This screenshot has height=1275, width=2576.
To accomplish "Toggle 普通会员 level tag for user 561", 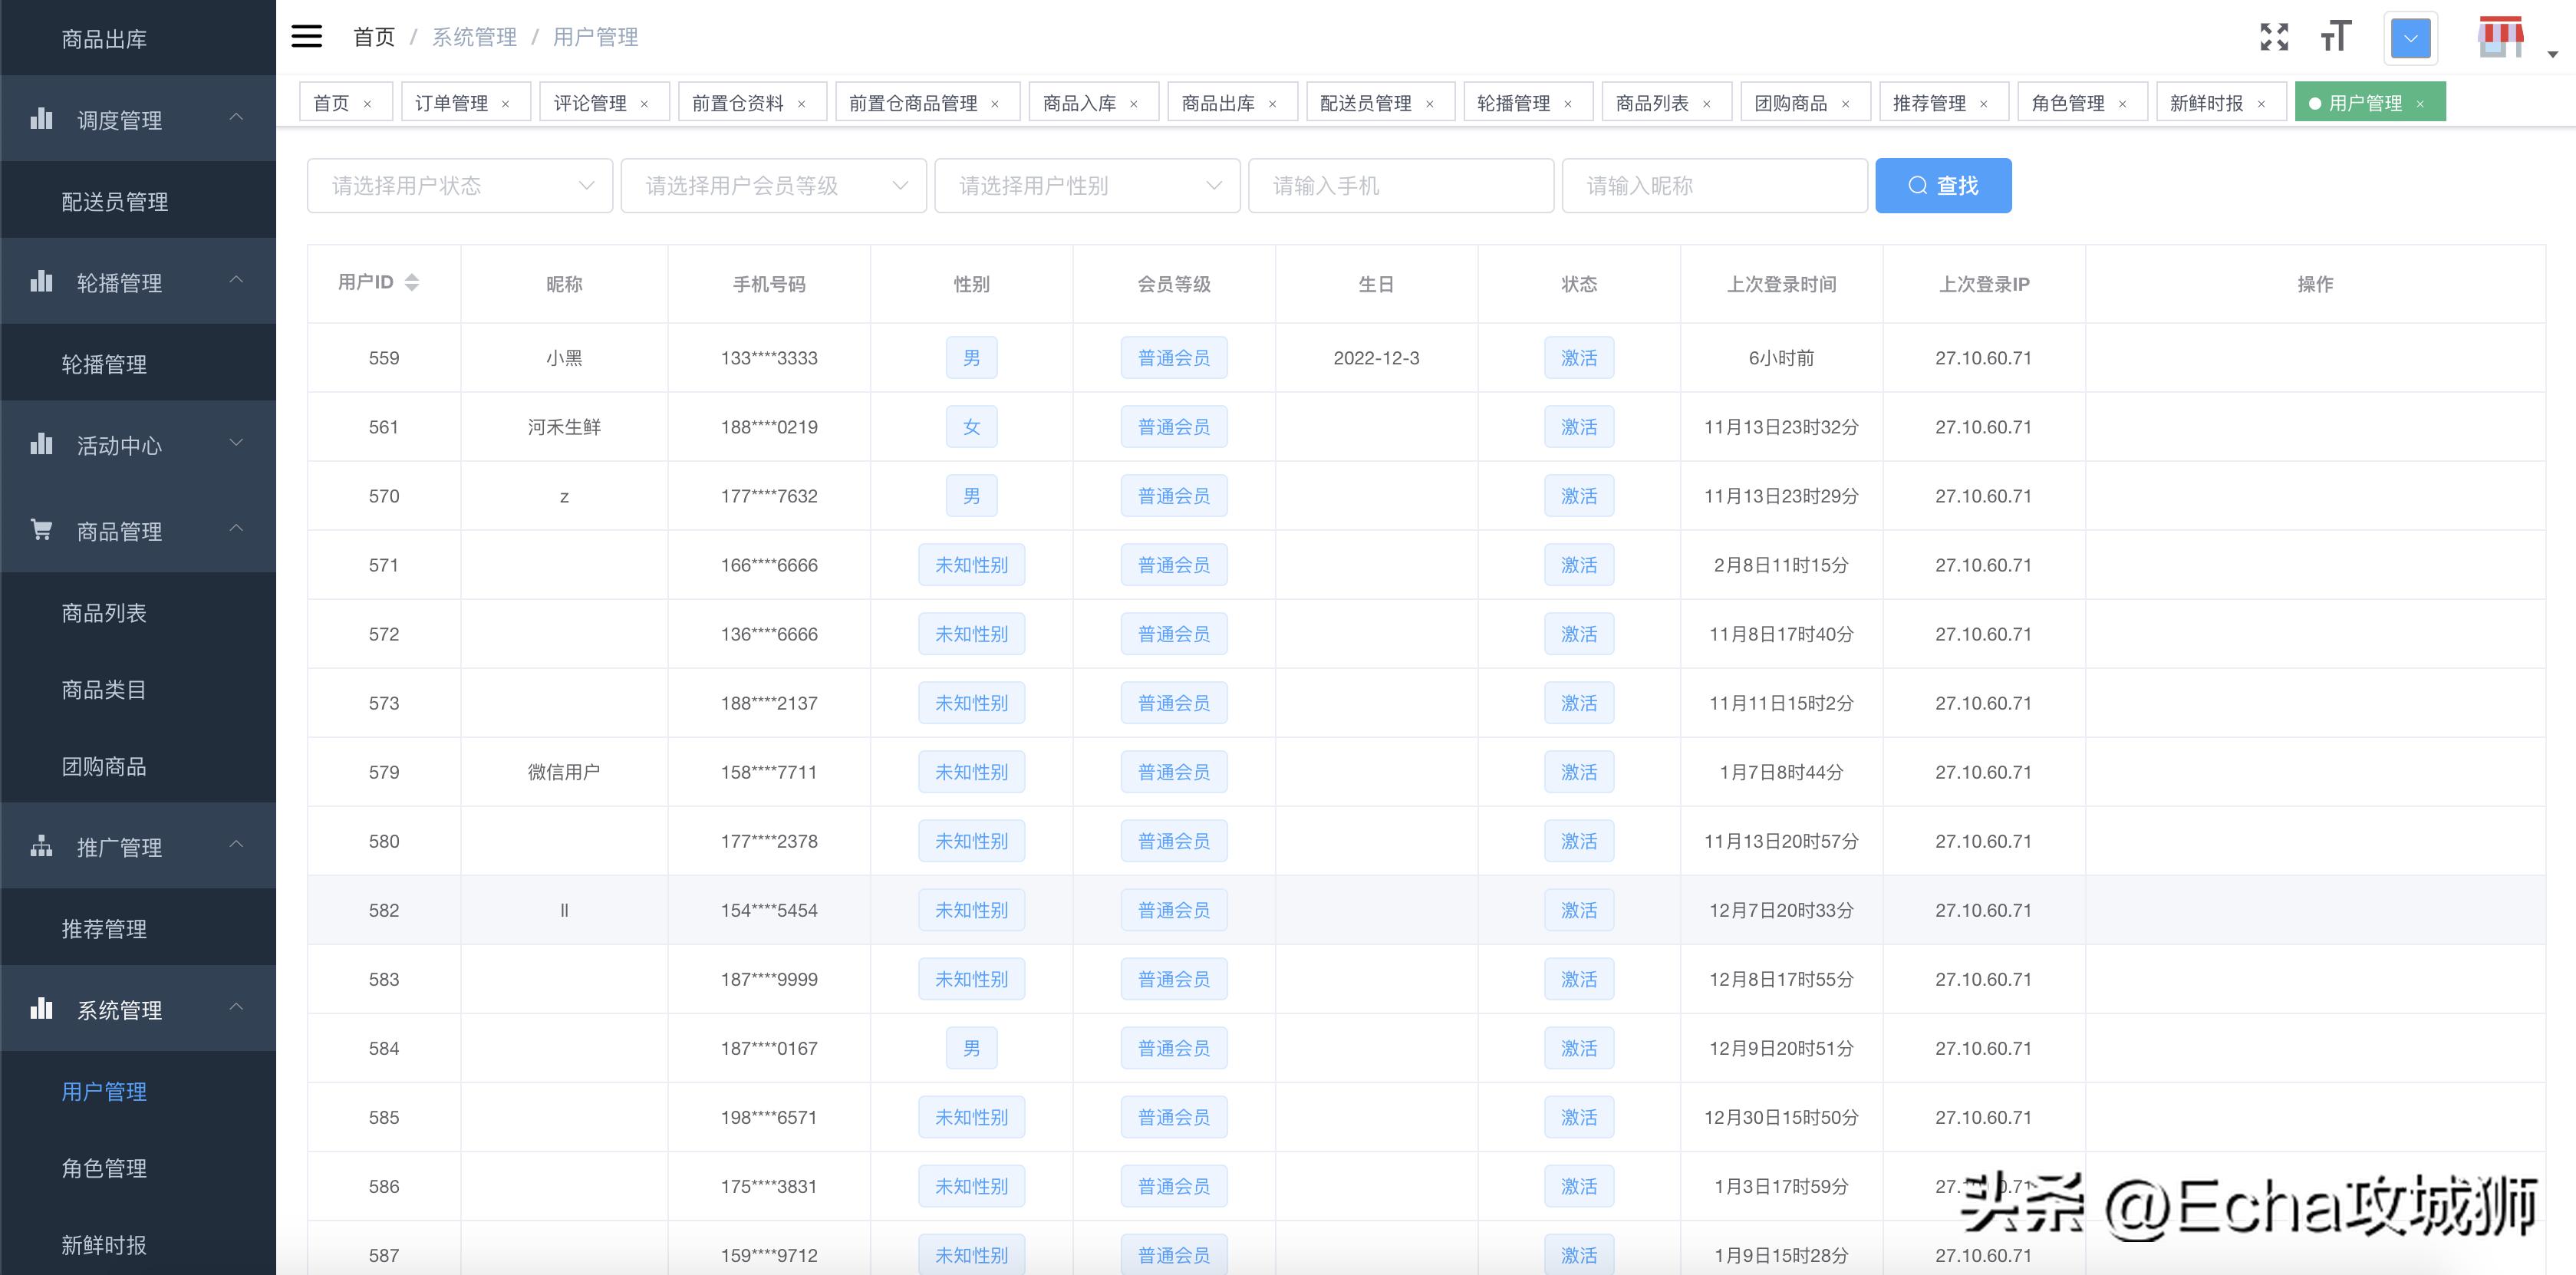I will click(x=1174, y=426).
